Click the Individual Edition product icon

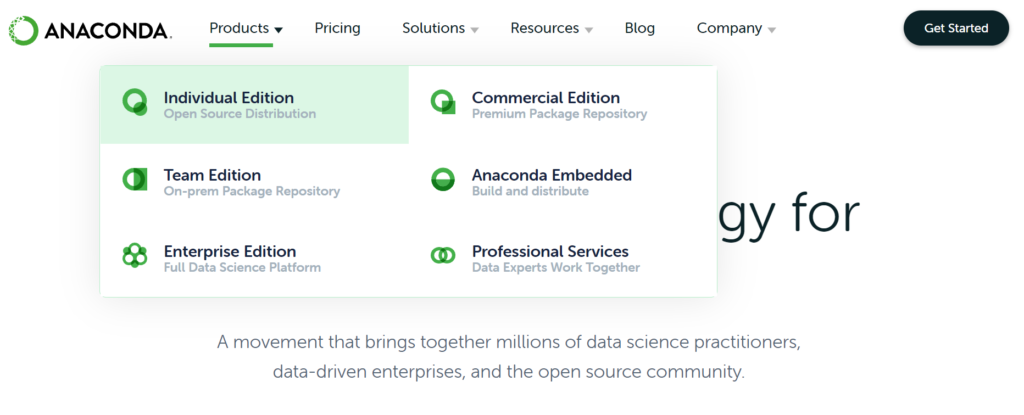pos(134,102)
